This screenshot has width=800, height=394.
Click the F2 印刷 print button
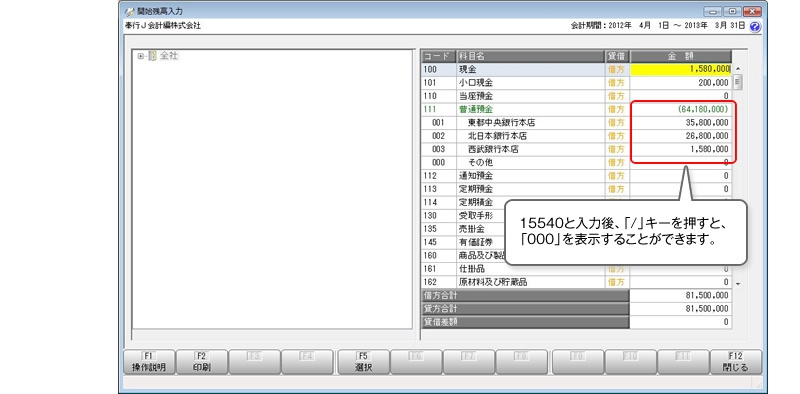point(202,362)
